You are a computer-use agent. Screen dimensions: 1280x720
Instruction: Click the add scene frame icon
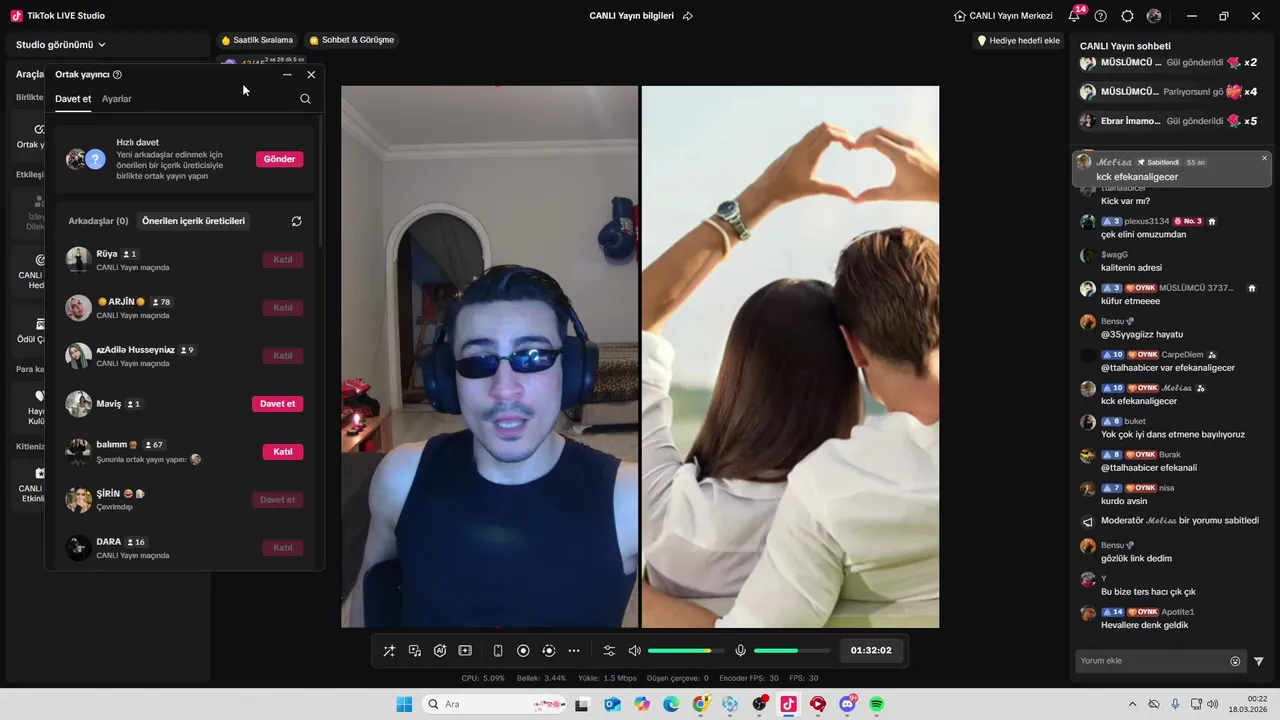(465, 651)
